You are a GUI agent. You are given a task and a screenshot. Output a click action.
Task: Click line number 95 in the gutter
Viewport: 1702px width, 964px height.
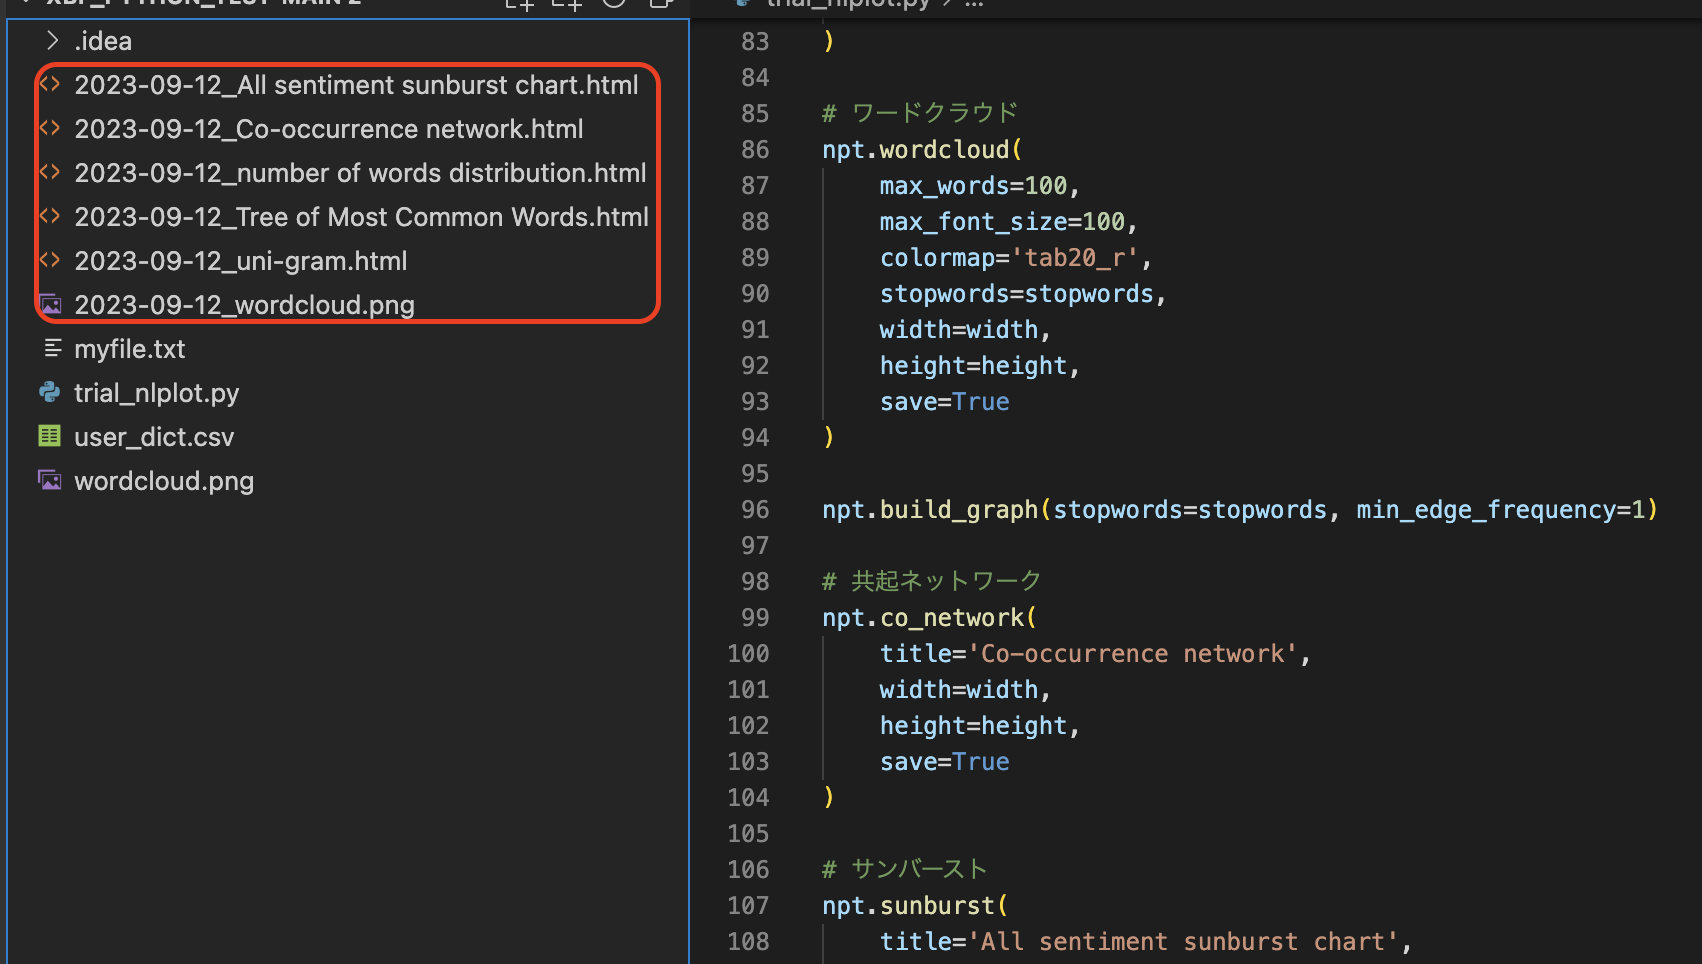click(x=755, y=474)
